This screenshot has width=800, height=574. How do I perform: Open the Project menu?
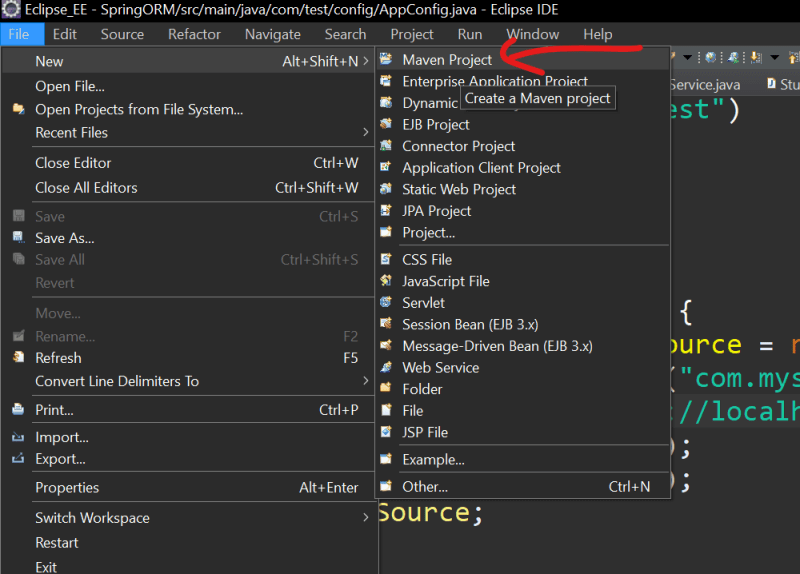[x=412, y=34]
